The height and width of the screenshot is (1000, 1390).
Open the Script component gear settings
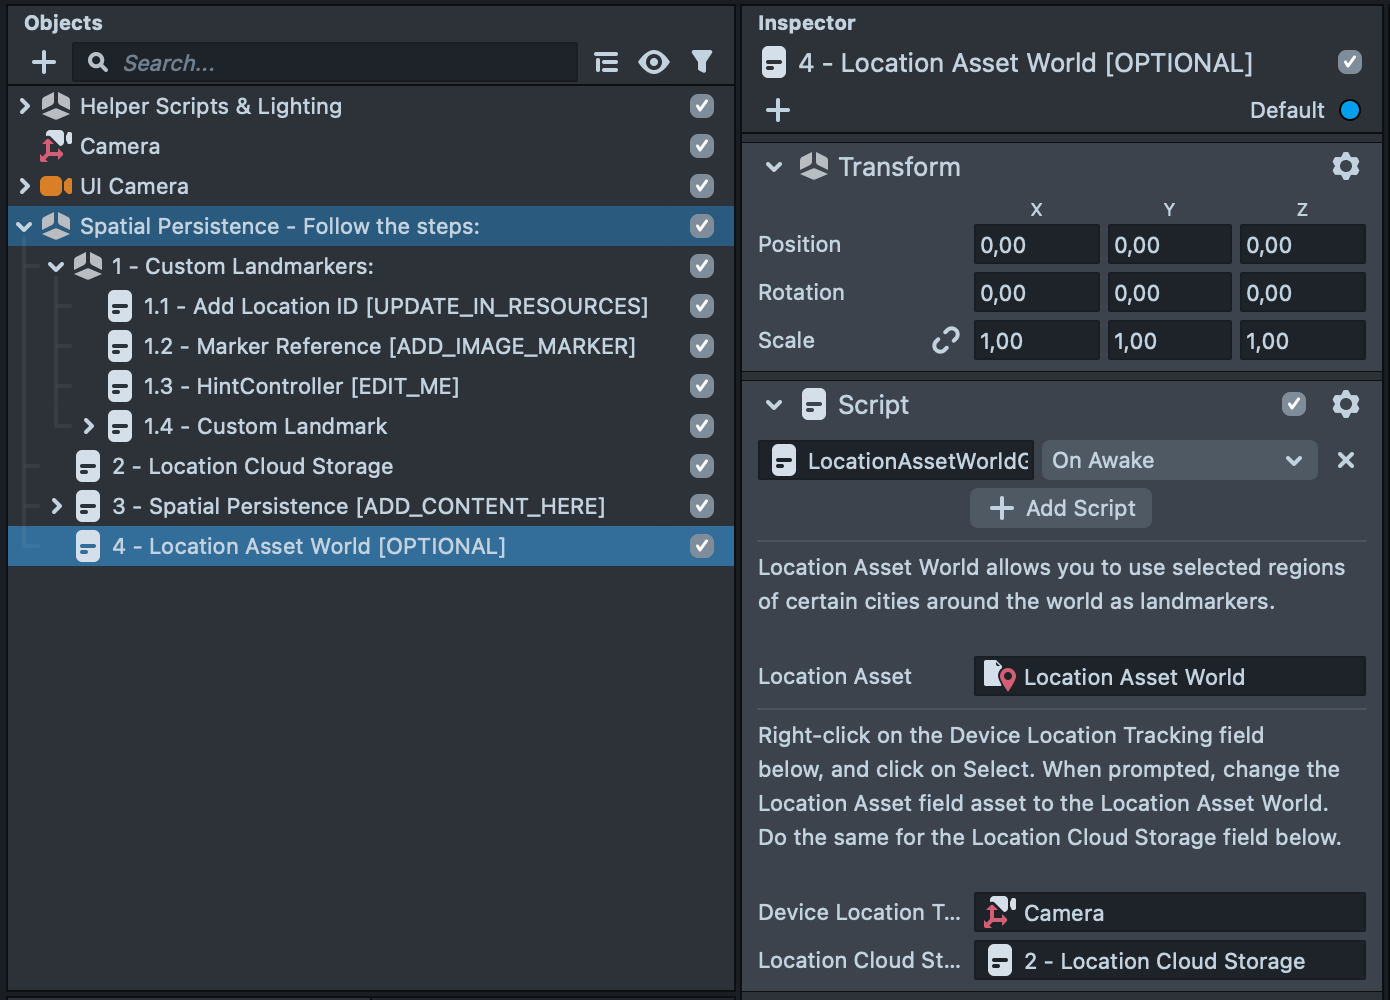tap(1346, 404)
